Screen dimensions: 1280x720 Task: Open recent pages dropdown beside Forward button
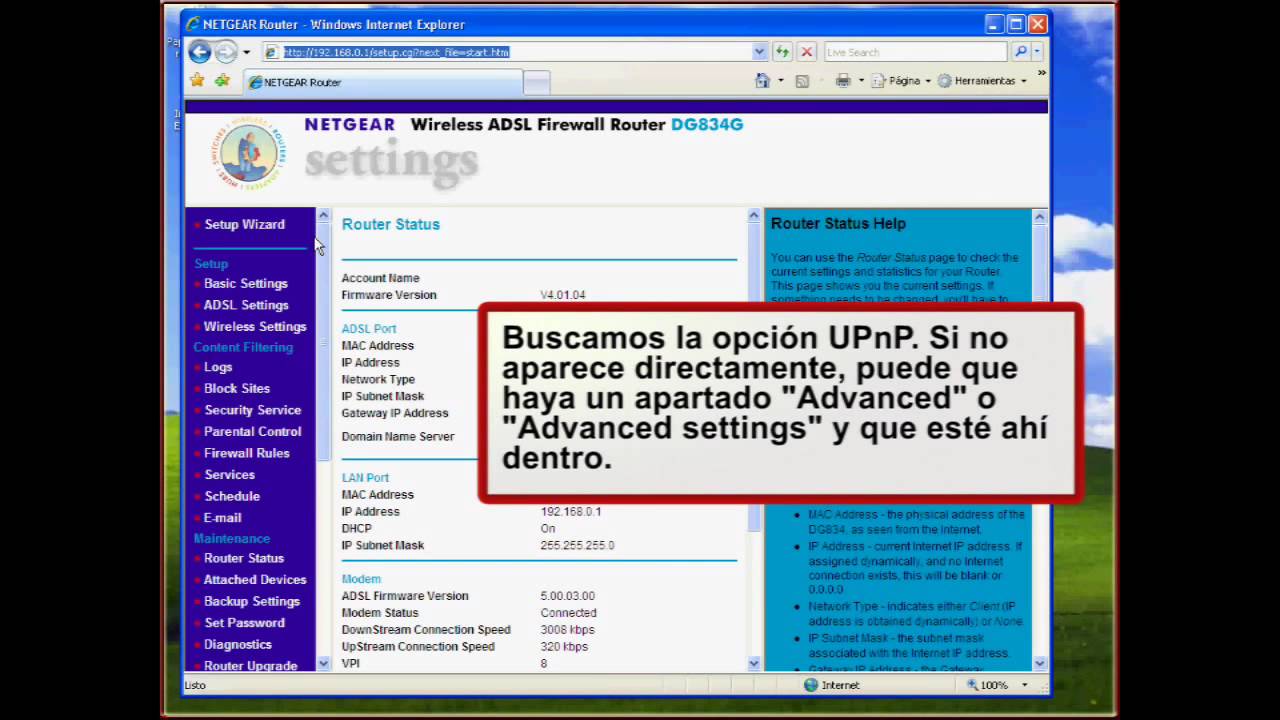click(x=247, y=52)
